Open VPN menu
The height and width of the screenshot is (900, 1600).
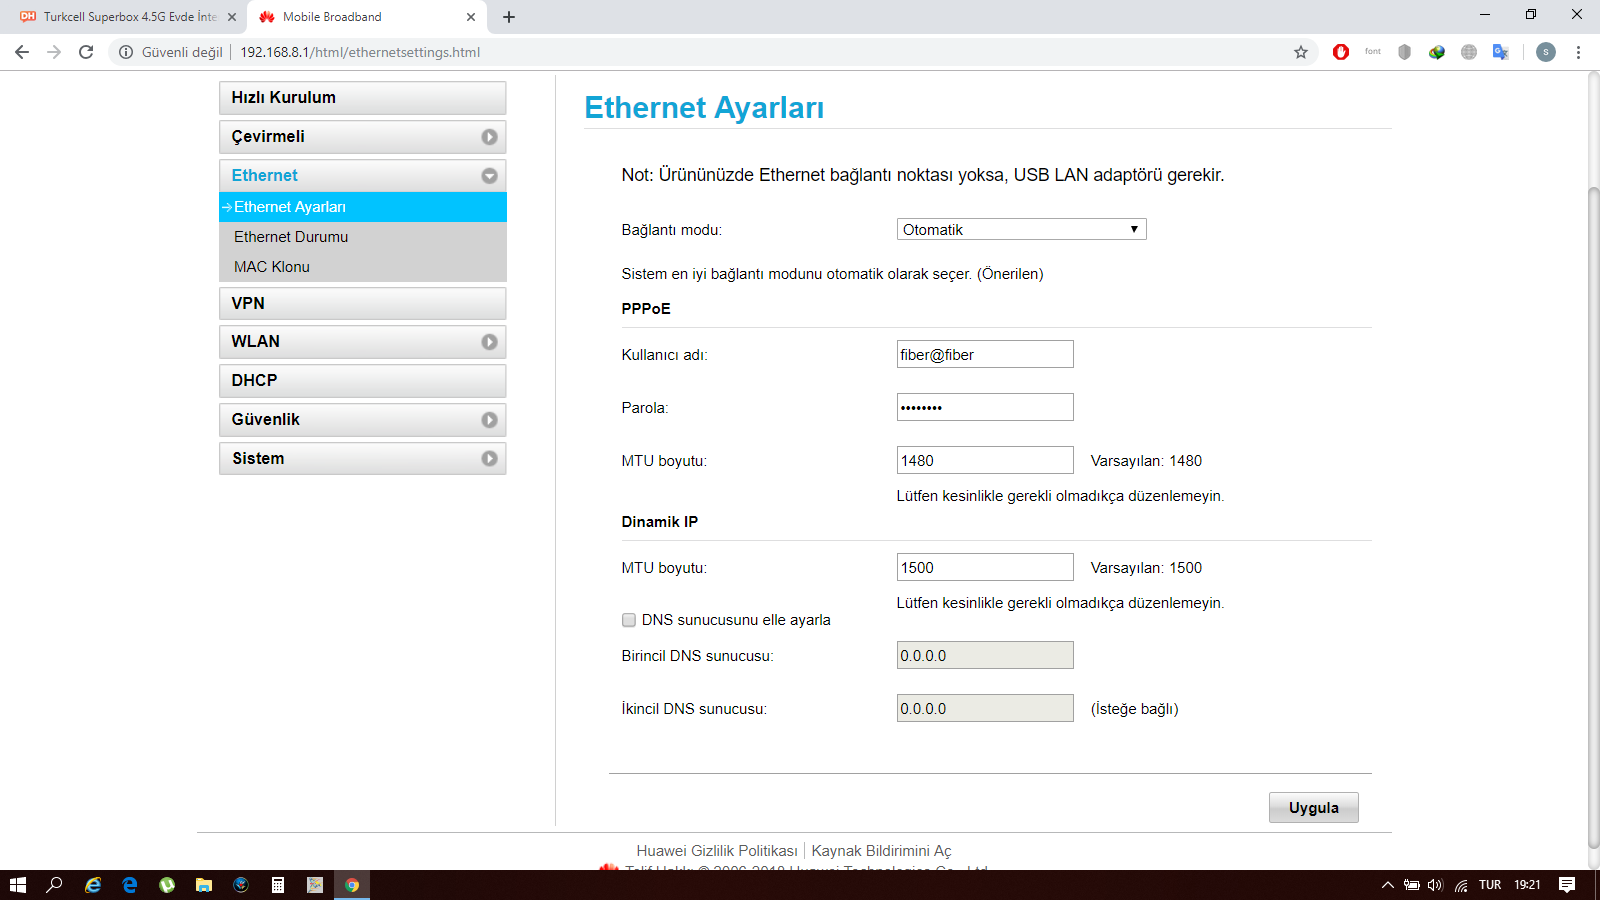click(362, 303)
